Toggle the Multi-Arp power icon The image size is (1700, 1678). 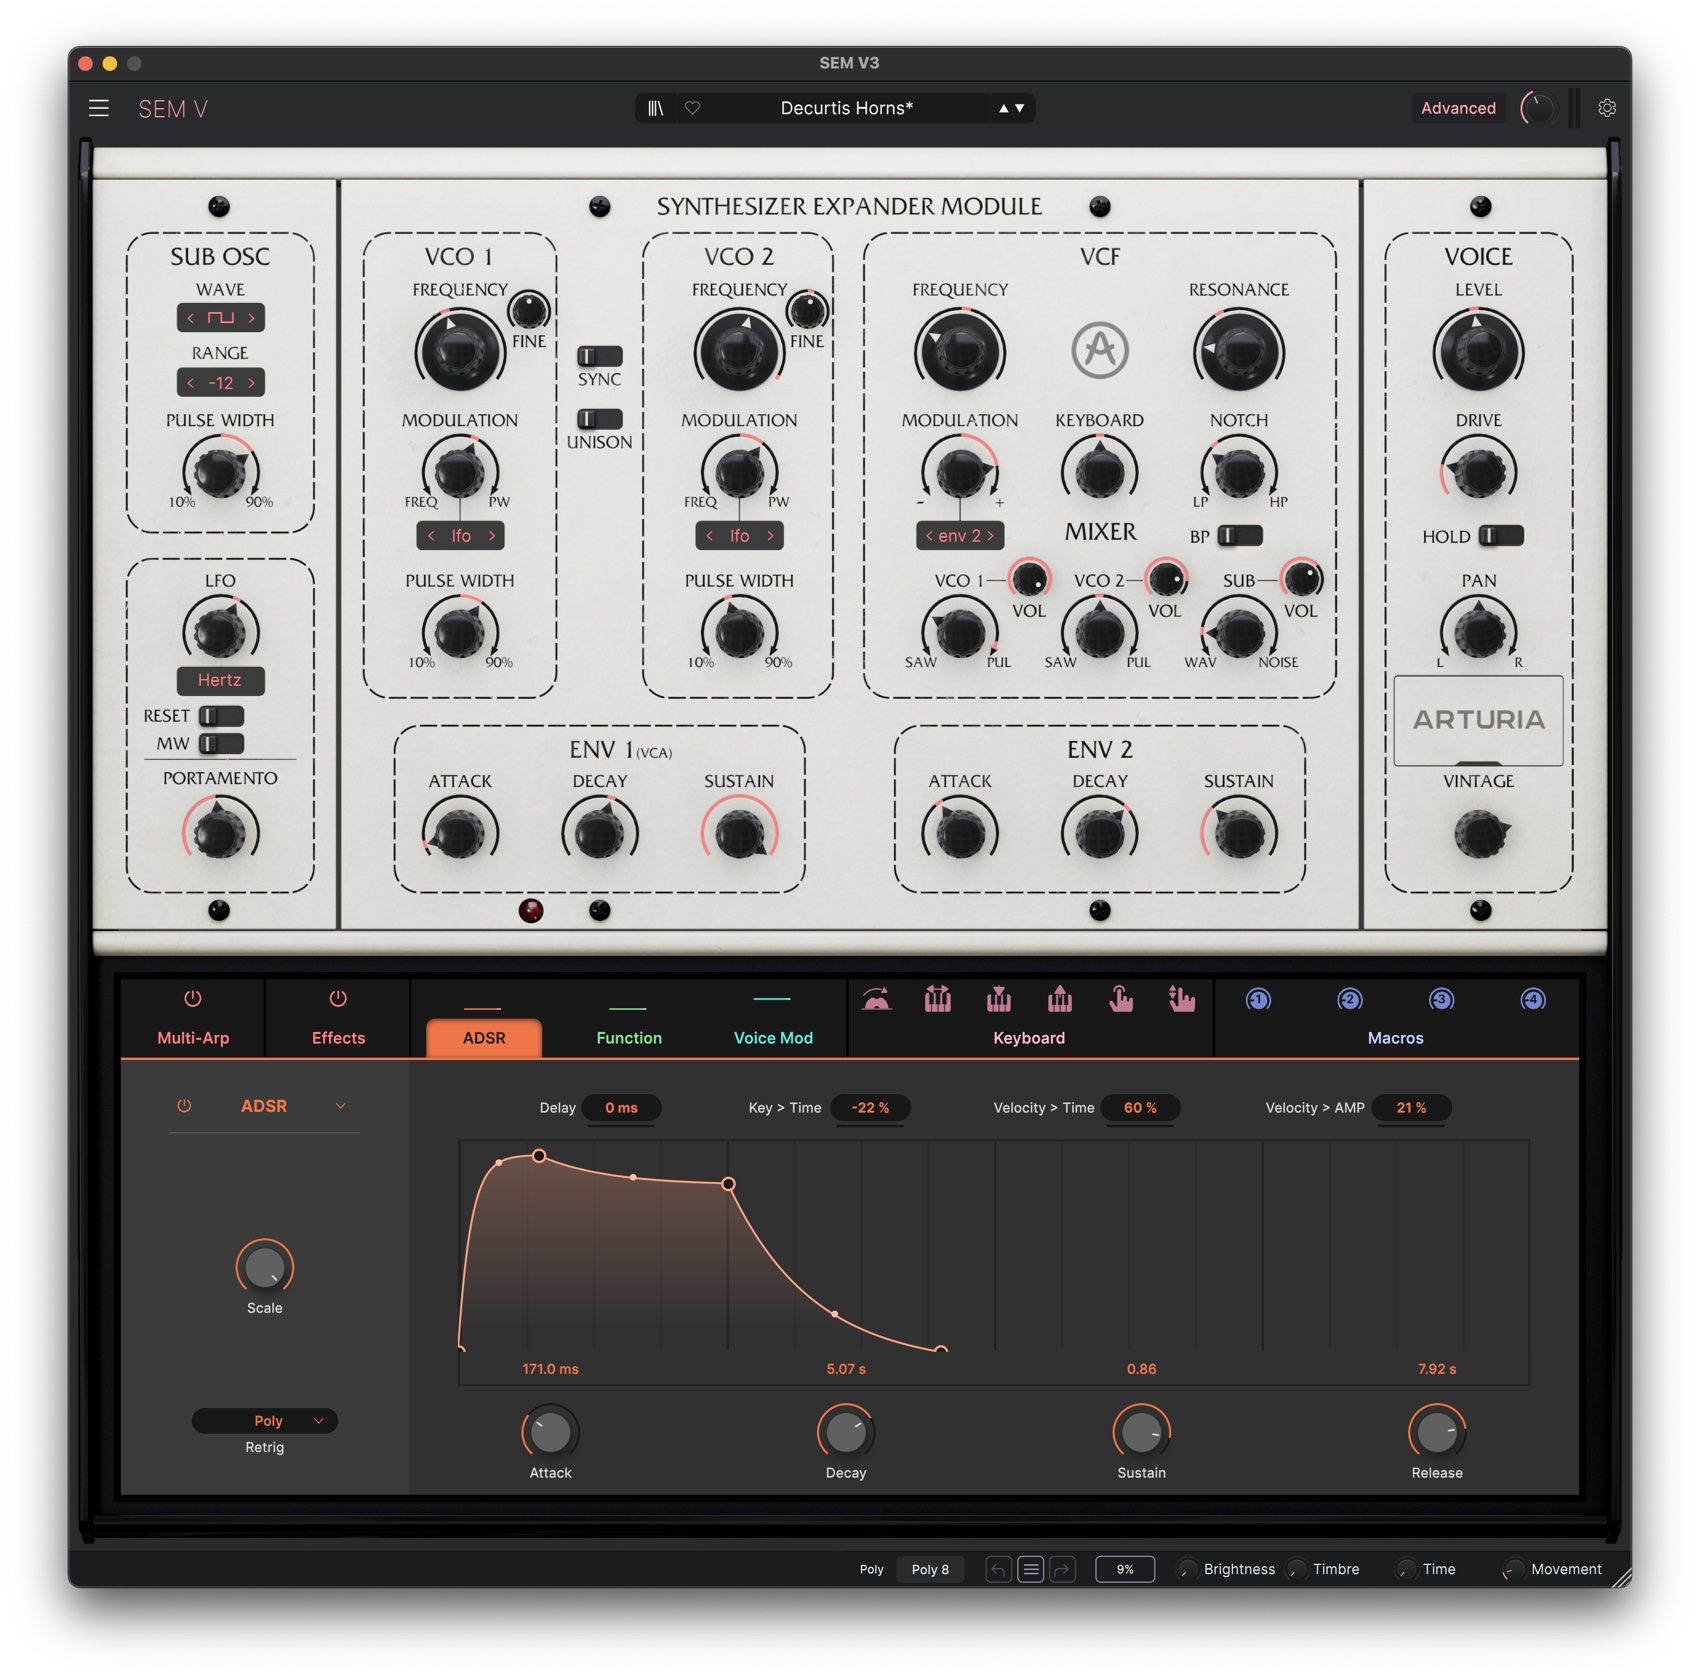coord(193,999)
